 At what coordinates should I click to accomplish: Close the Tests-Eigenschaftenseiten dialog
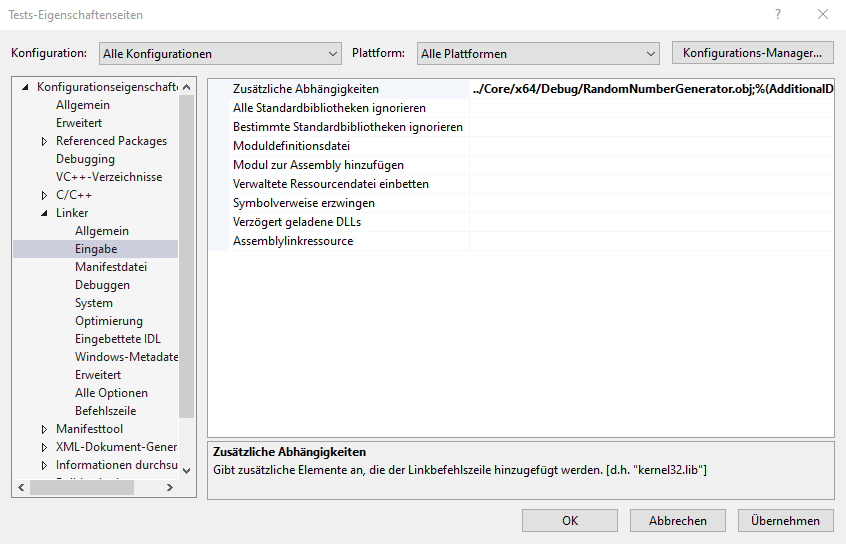point(823,15)
